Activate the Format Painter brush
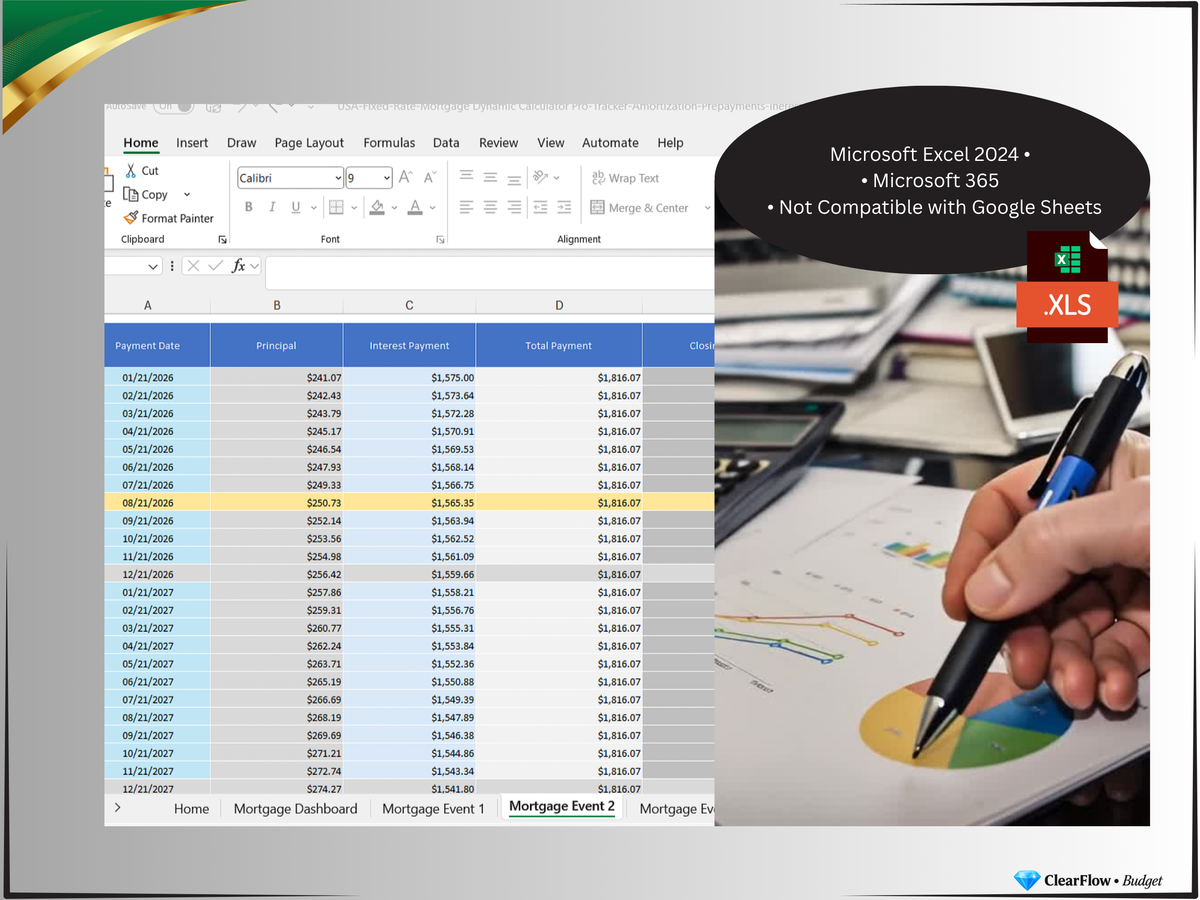 coord(168,218)
